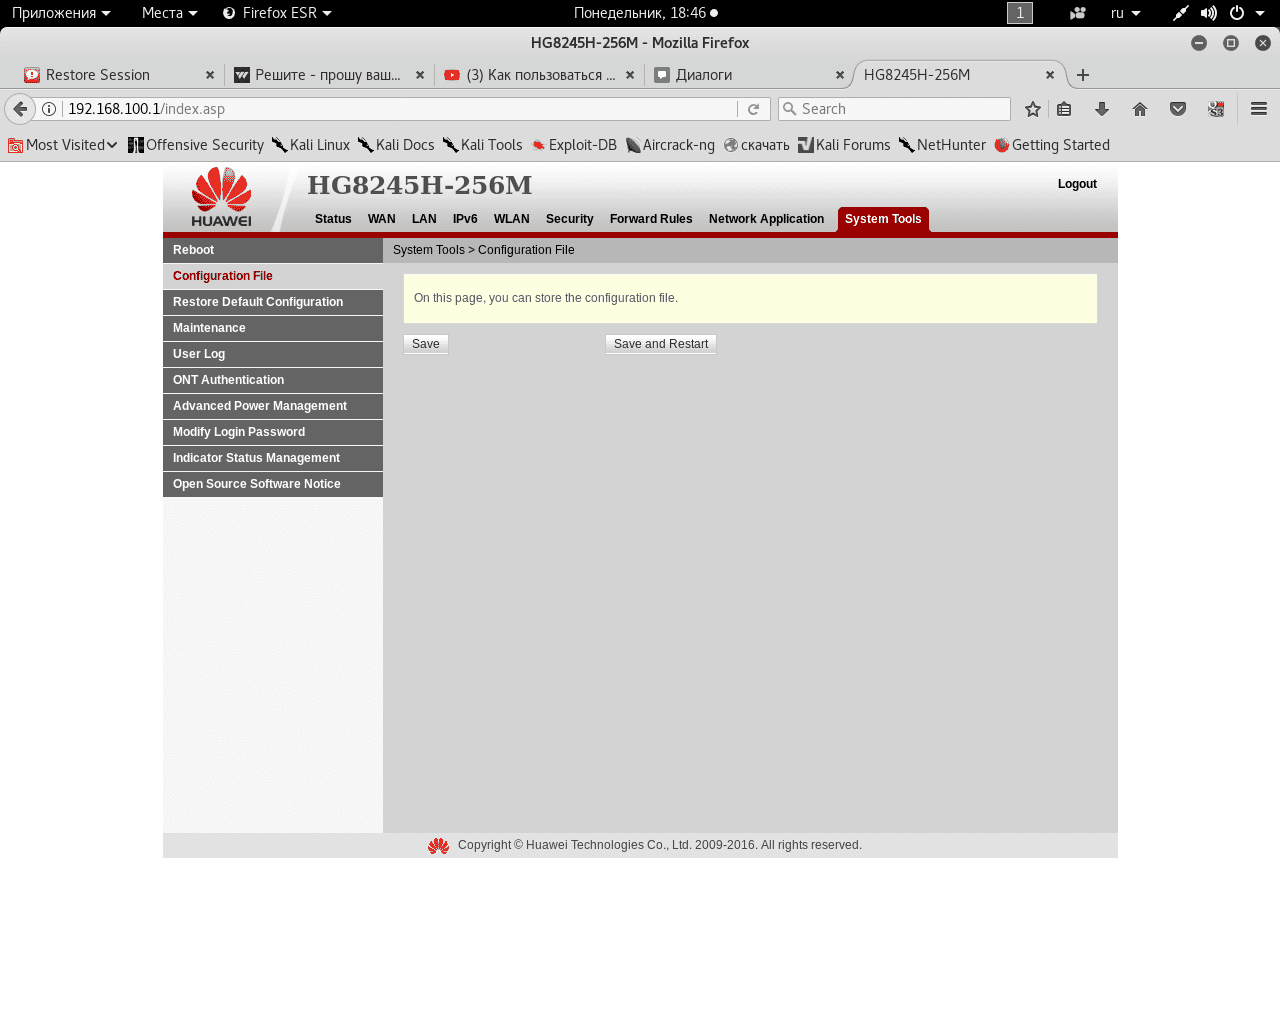Open the Kali Forums bookmark

[x=844, y=145]
